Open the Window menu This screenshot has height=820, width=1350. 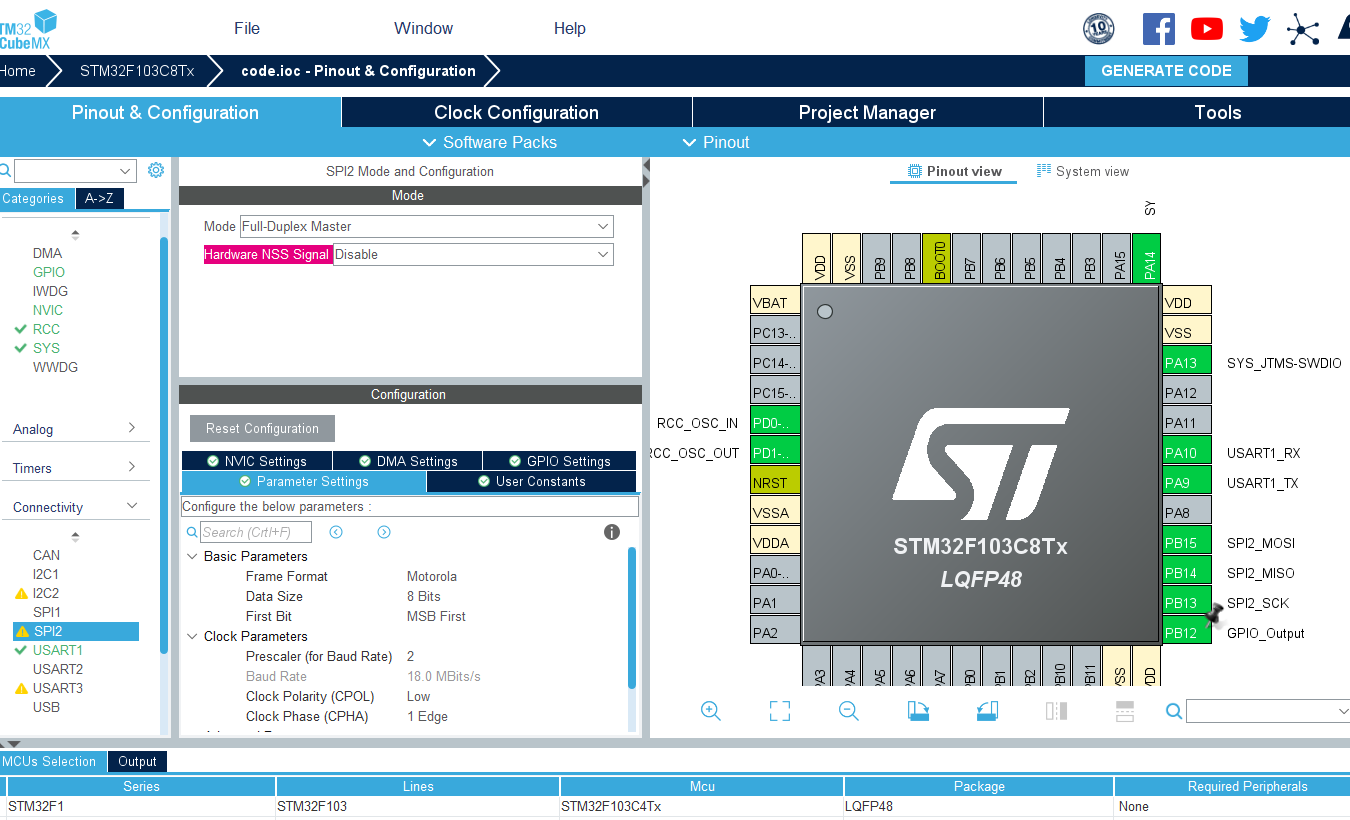tap(423, 28)
